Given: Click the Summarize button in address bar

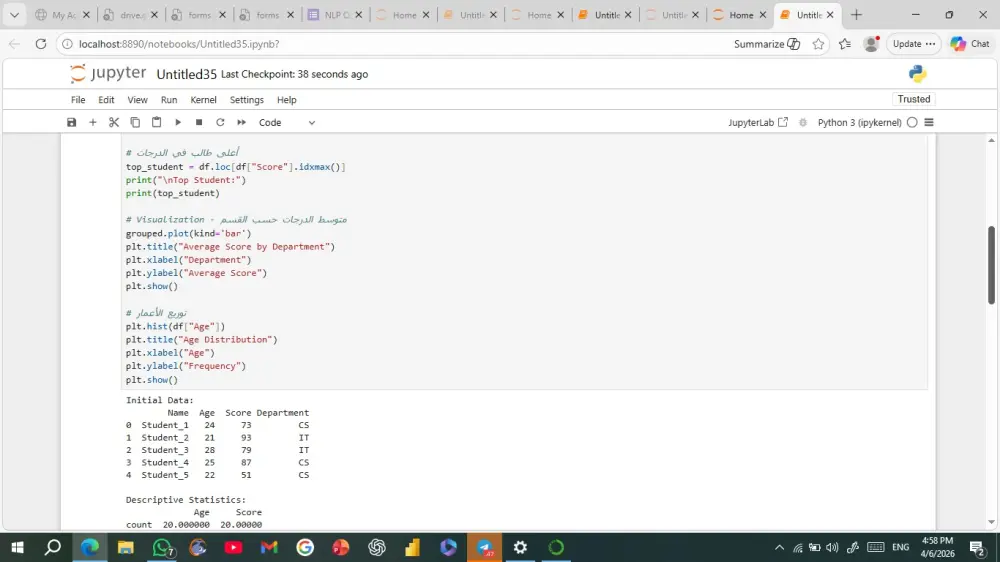Looking at the screenshot, I should 767,44.
